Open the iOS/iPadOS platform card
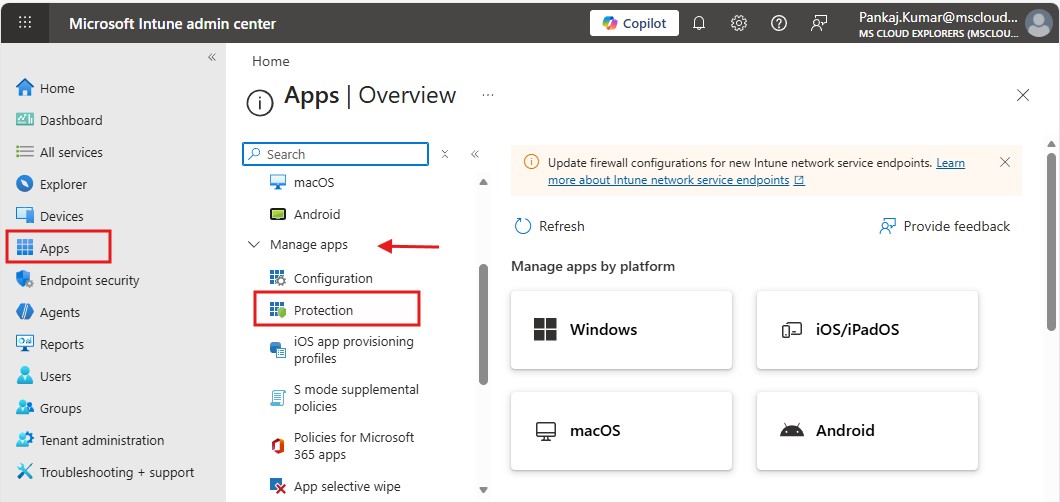This screenshot has height=502, width=1060. click(867, 330)
